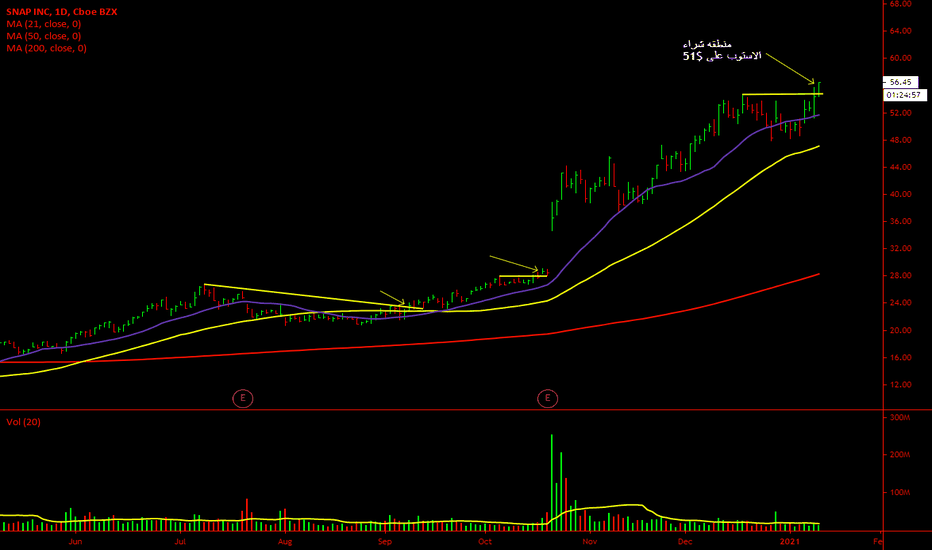Click the 44.00 price axis label

coord(900,168)
